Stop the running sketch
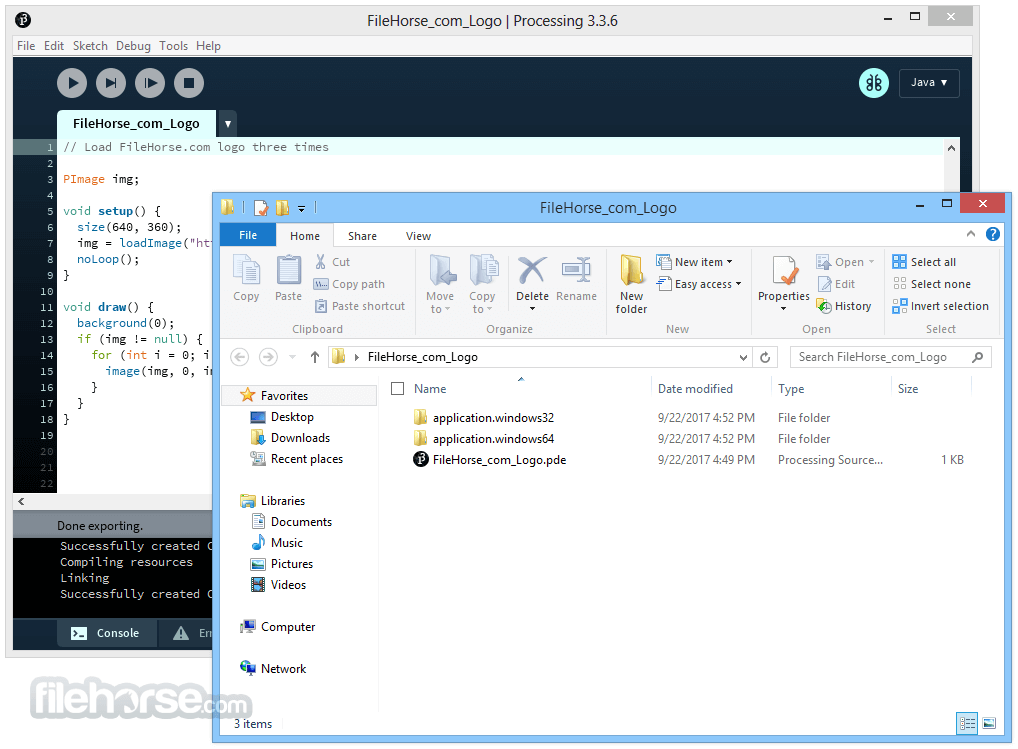1018x749 pixels. pyautogui.click(x=189, y=83)
